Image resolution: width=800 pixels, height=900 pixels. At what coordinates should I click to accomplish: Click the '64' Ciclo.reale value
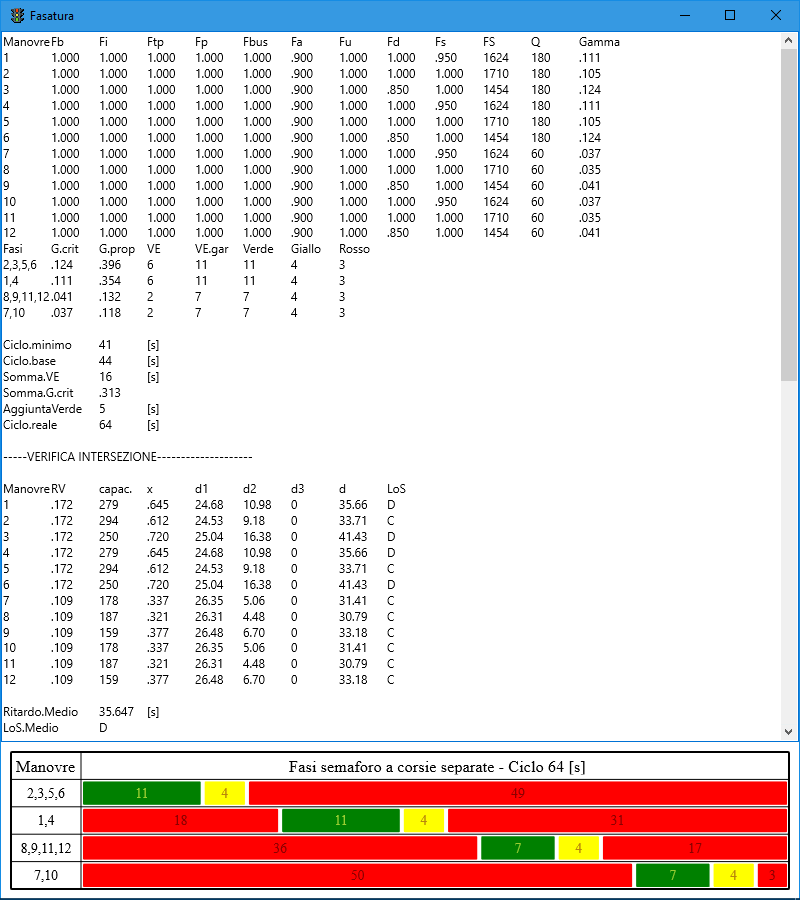point(106,425)
